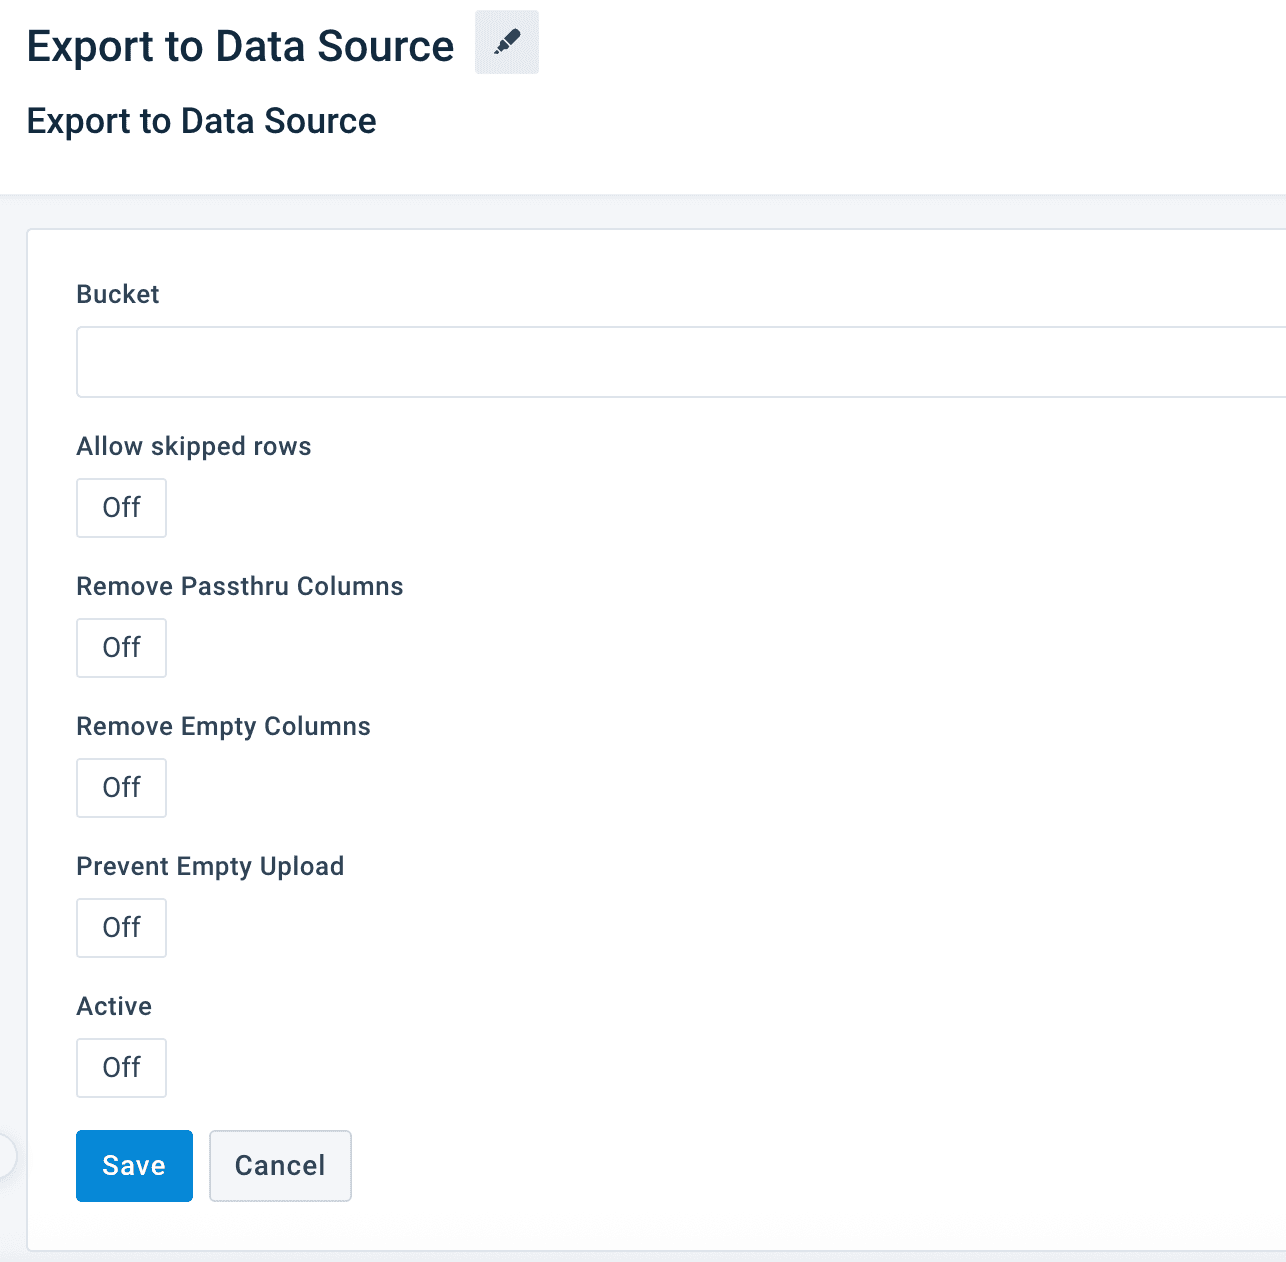
Task: Enable the Prevent Empty Upload toggle
Action: [121, 928]
